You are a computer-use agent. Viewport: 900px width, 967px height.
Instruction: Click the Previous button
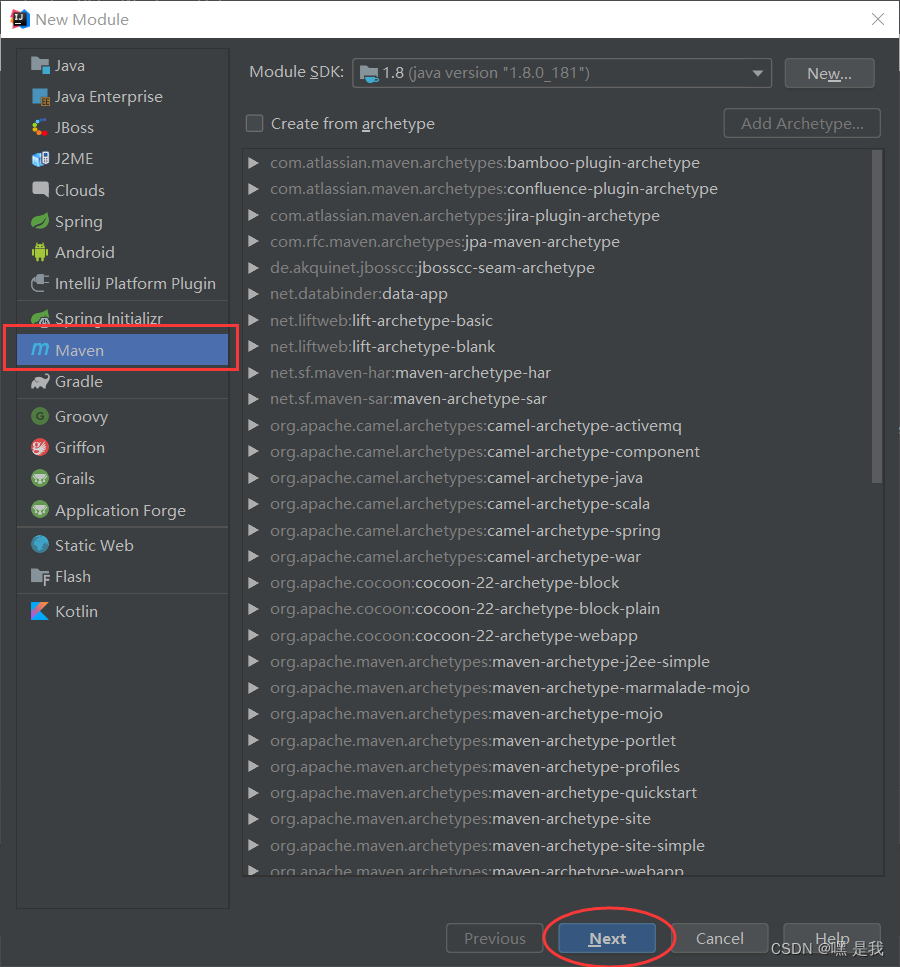[x=495, y=938]
